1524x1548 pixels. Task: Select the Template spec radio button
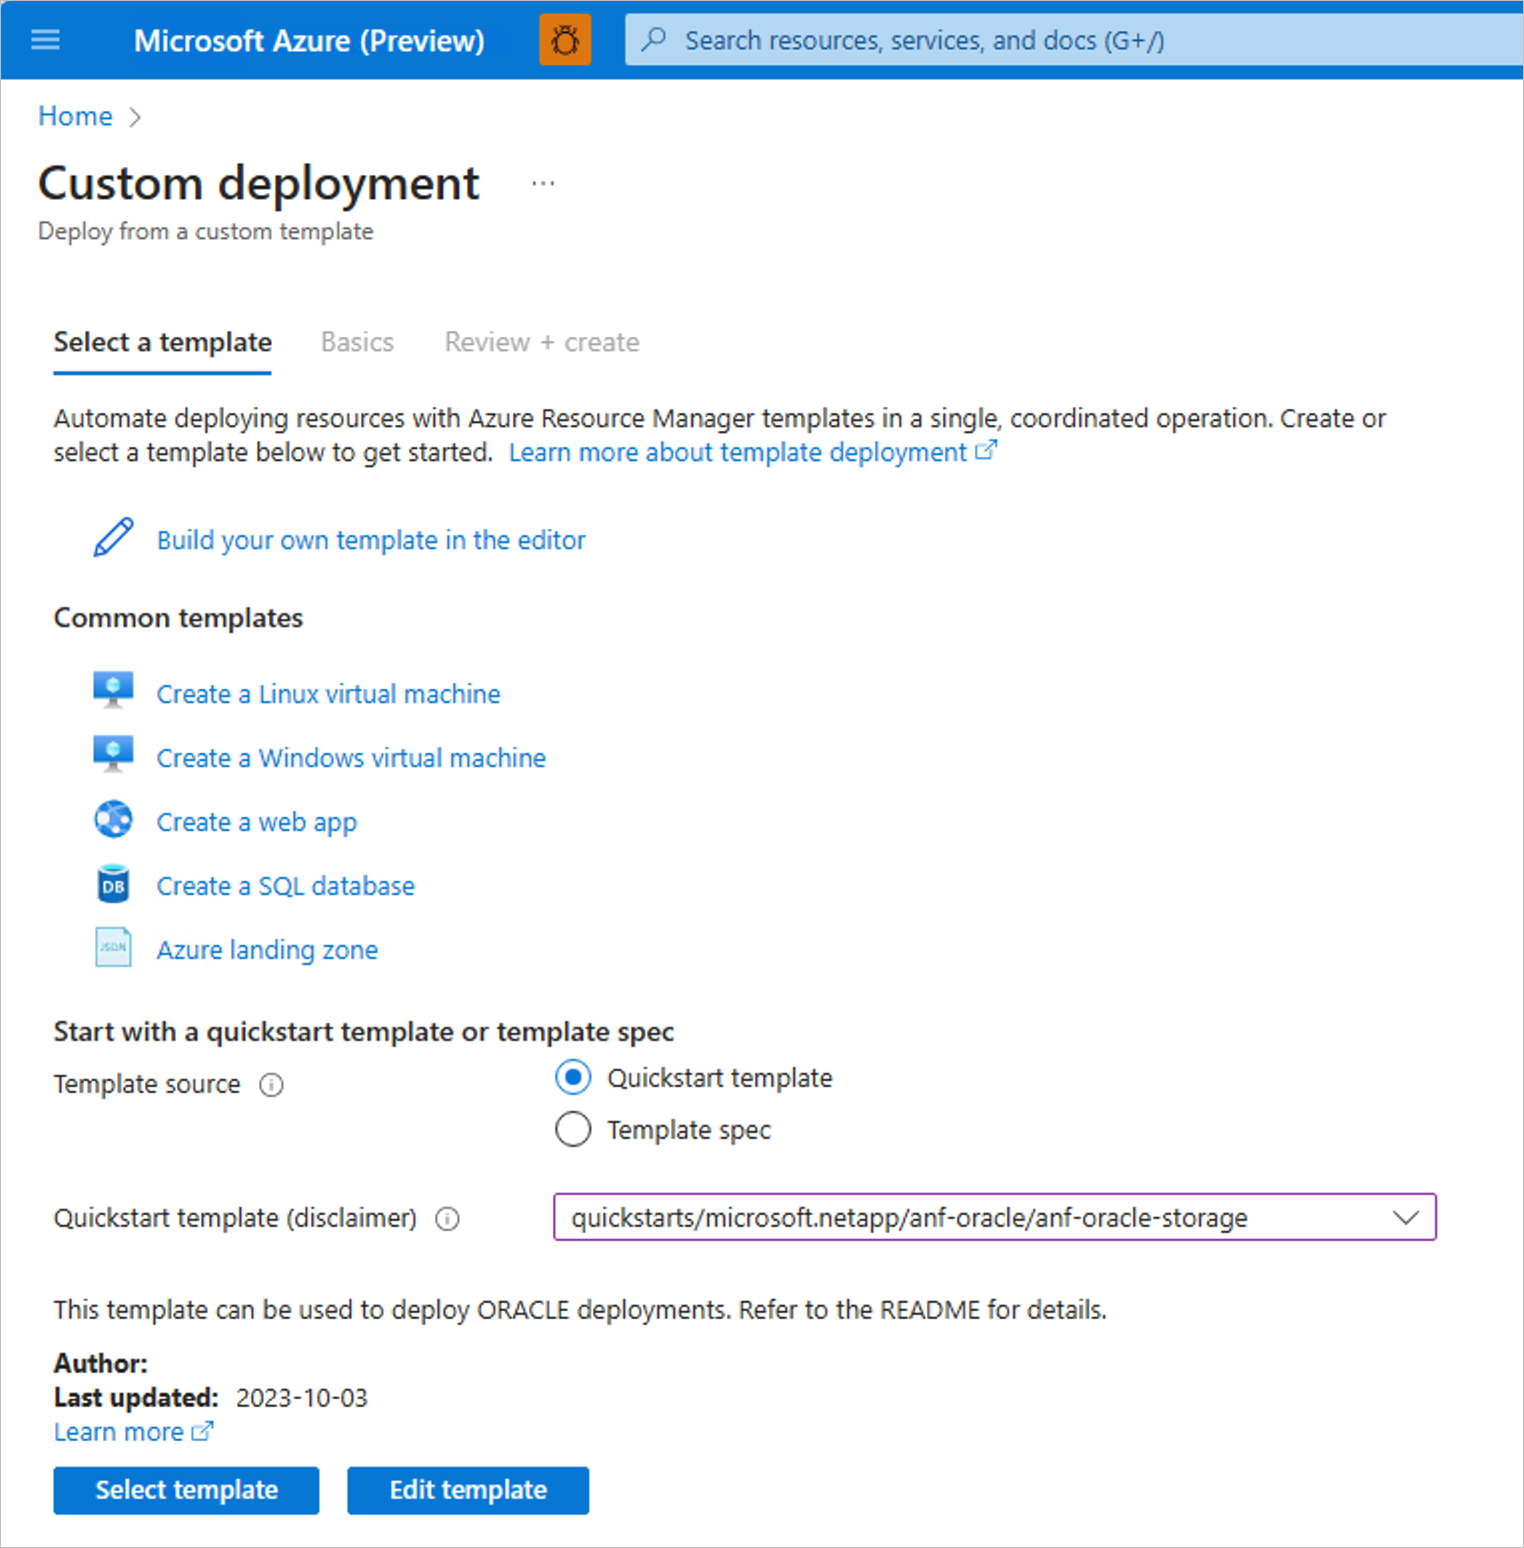point(573,1130)
